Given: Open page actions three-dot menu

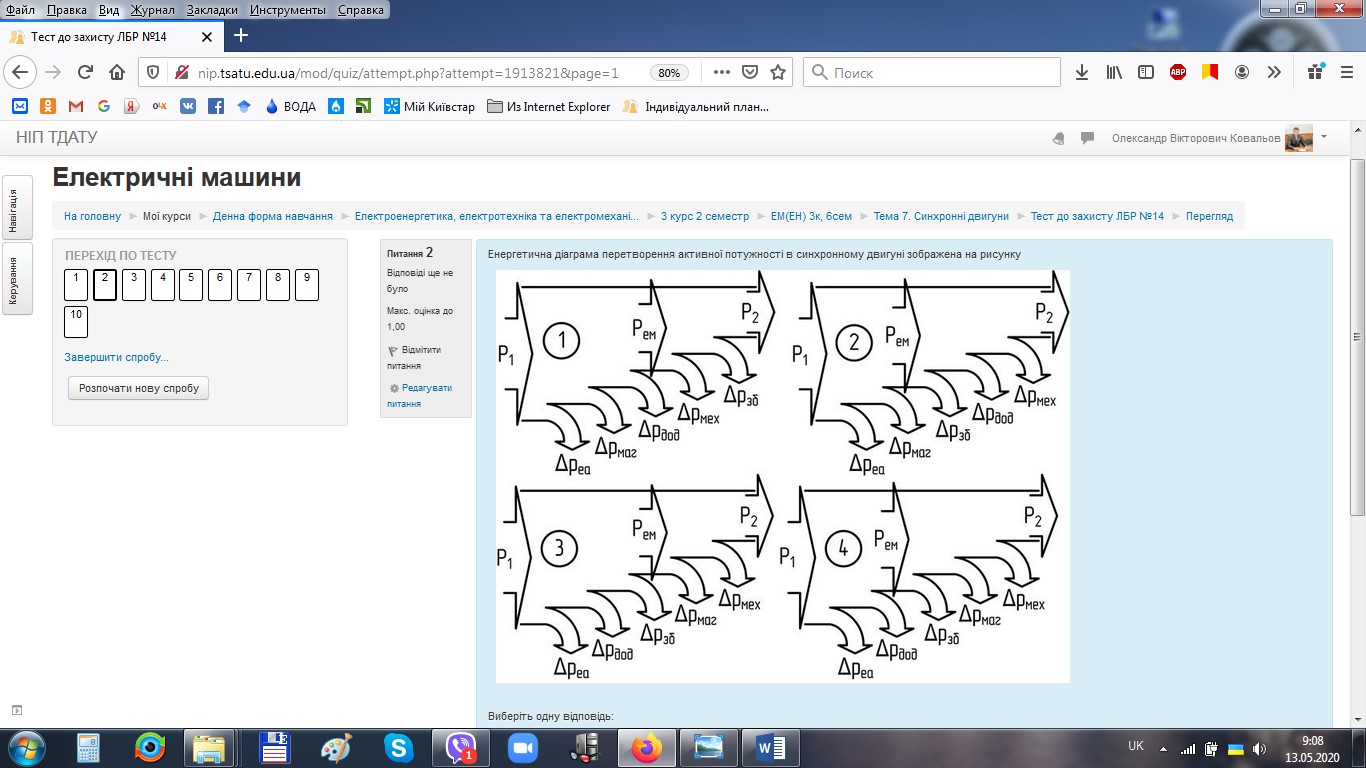Looking at the screenshot, I should point(722,73).
